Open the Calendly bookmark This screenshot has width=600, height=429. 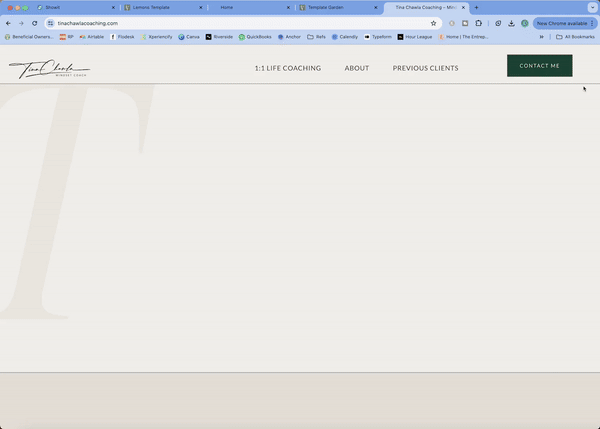pos(345,37)
